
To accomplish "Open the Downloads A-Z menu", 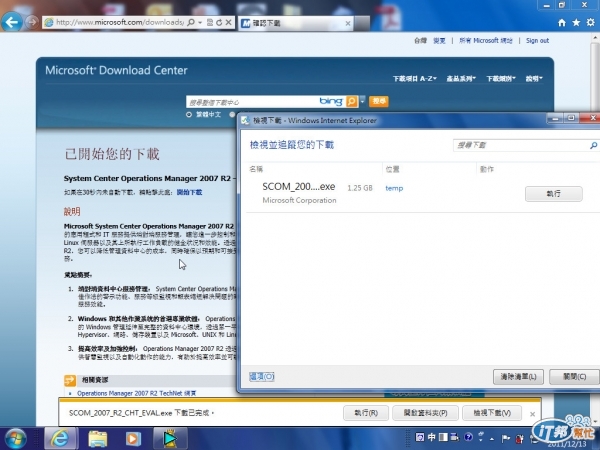I will [415, 78].
